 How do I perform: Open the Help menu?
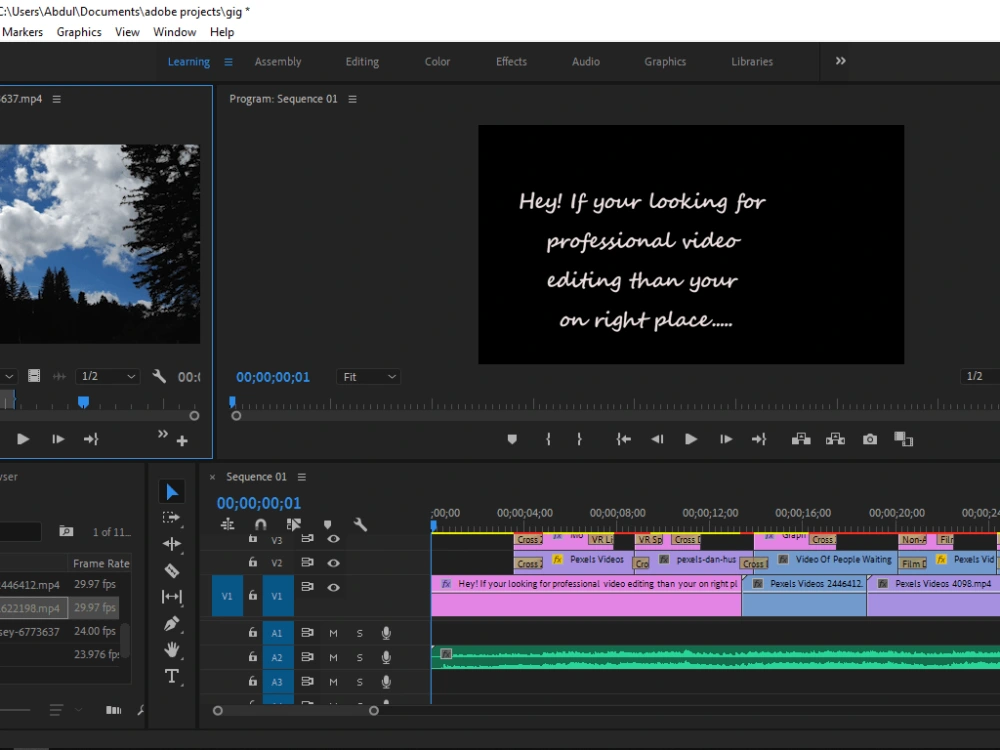click(222, 32)
